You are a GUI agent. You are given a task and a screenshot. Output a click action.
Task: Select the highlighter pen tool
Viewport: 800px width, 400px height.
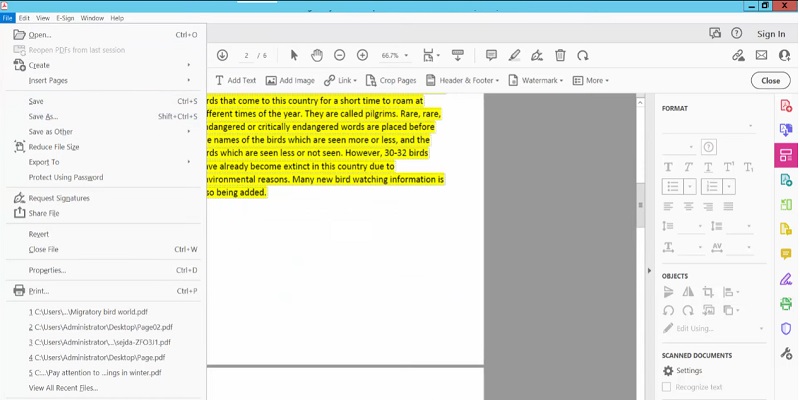pyautogui.click(x=514, y=55)
